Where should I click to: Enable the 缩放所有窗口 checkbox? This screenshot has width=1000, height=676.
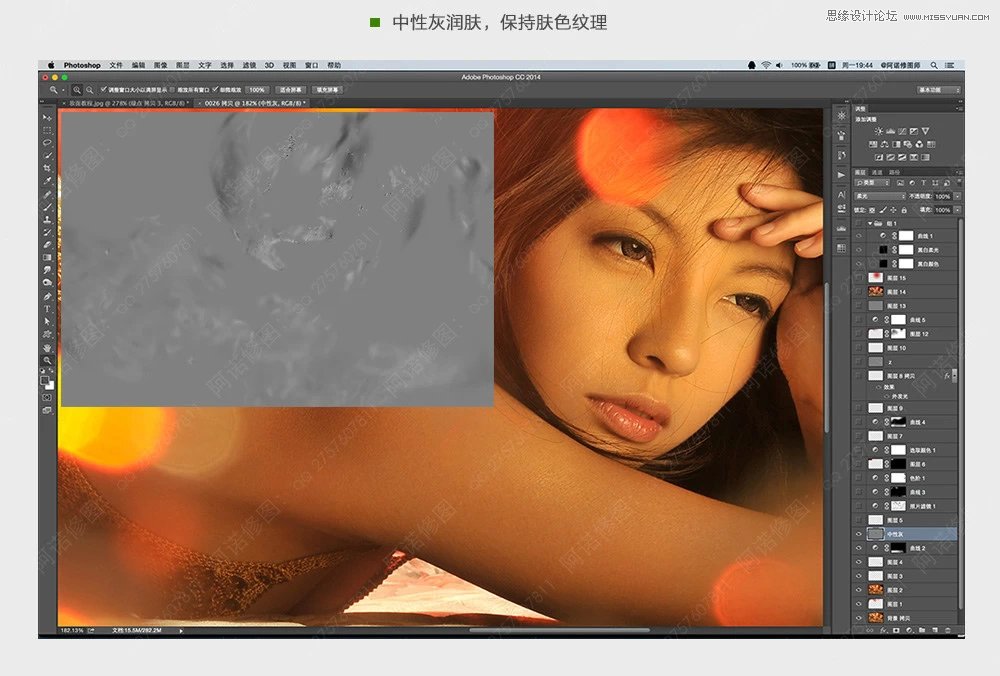click(171, 90)
